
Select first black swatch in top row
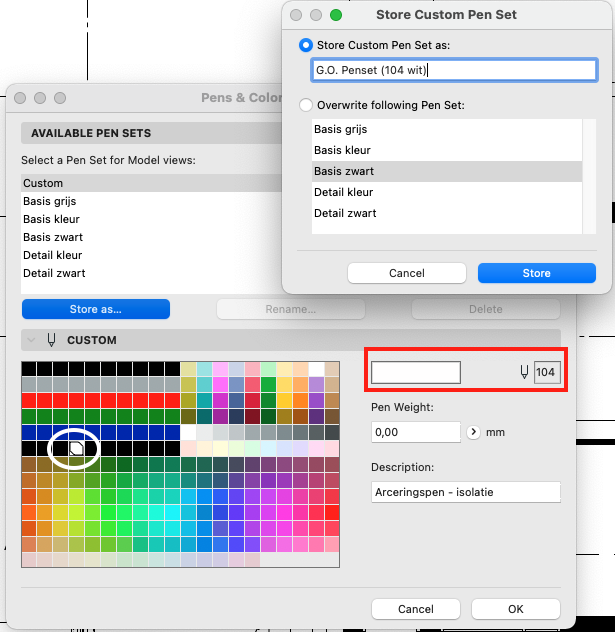[29, 369]
